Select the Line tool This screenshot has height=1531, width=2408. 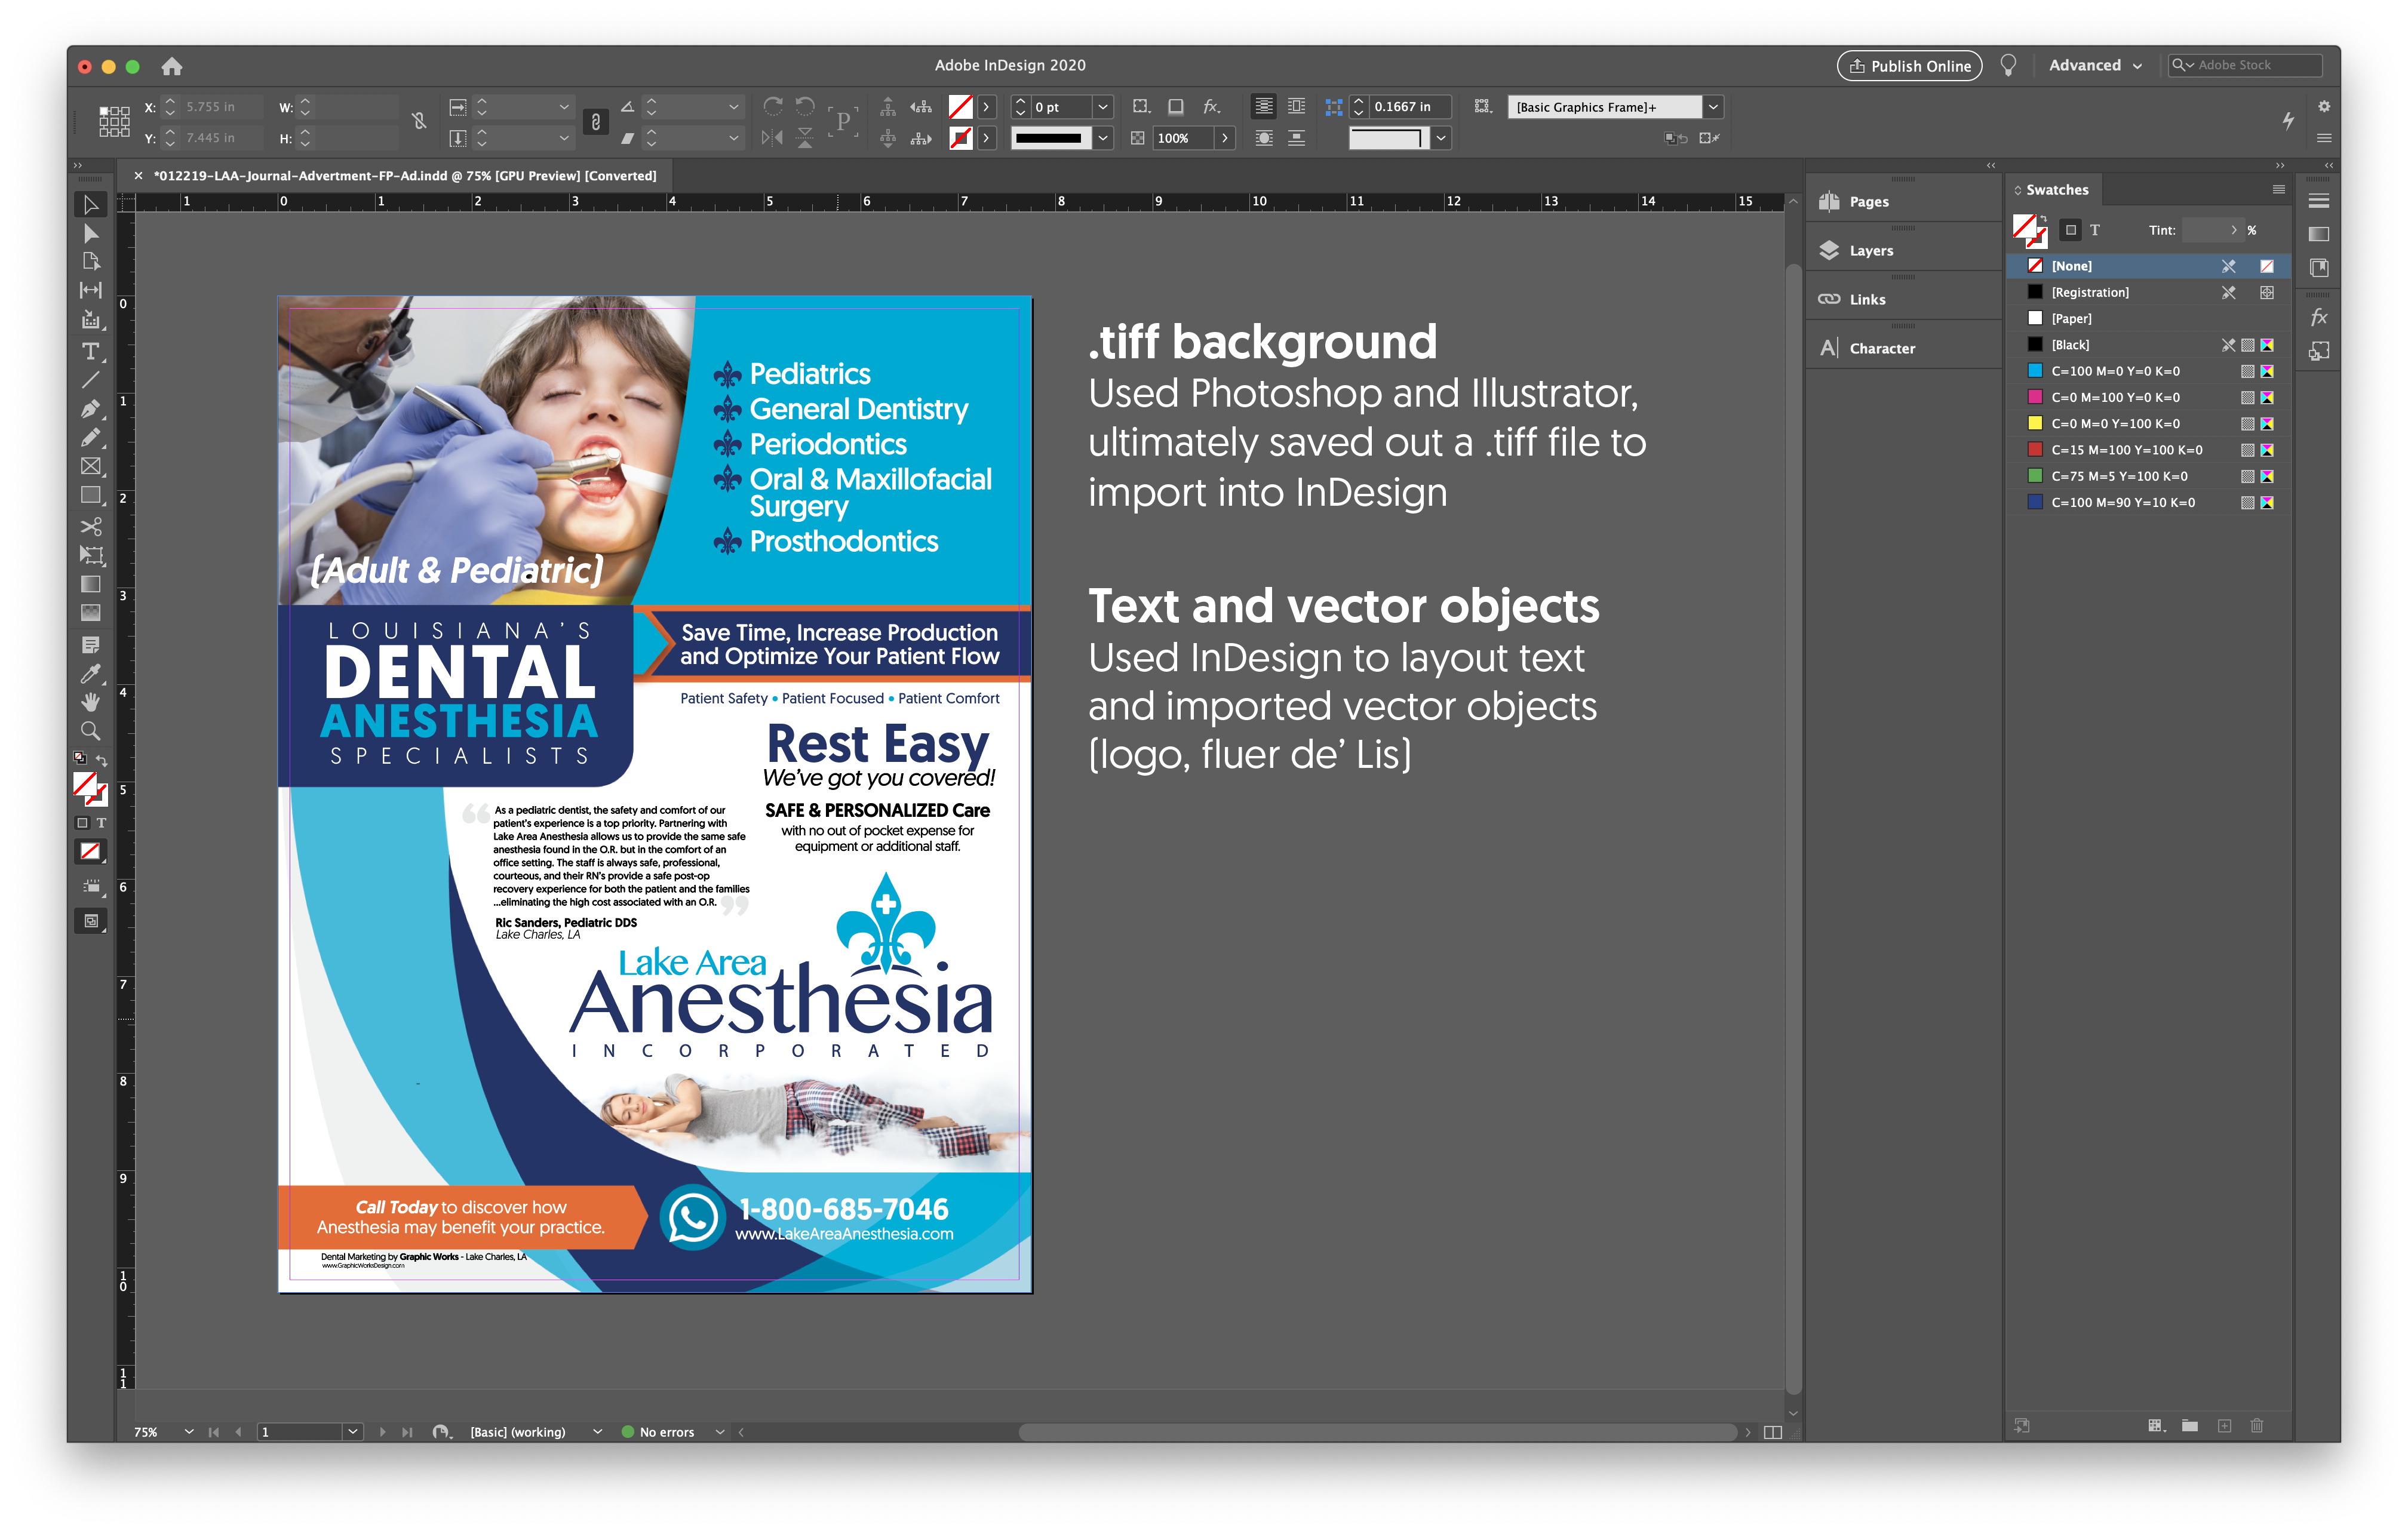pyautogui.click(x=91, y=380)
